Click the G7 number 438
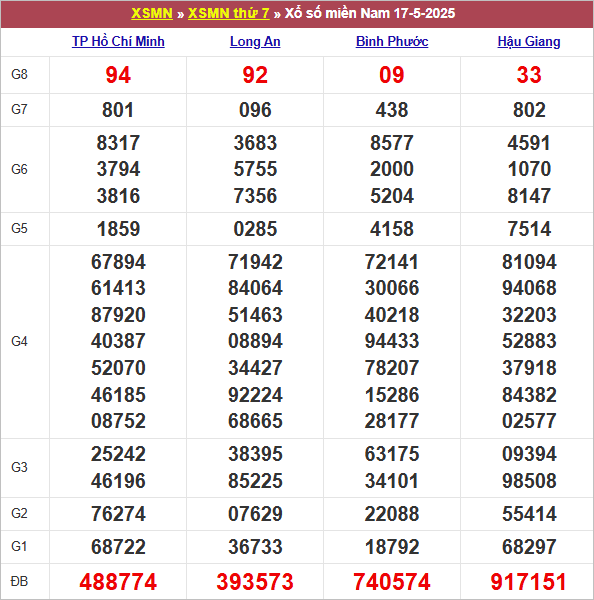 (x=392, y=110)
